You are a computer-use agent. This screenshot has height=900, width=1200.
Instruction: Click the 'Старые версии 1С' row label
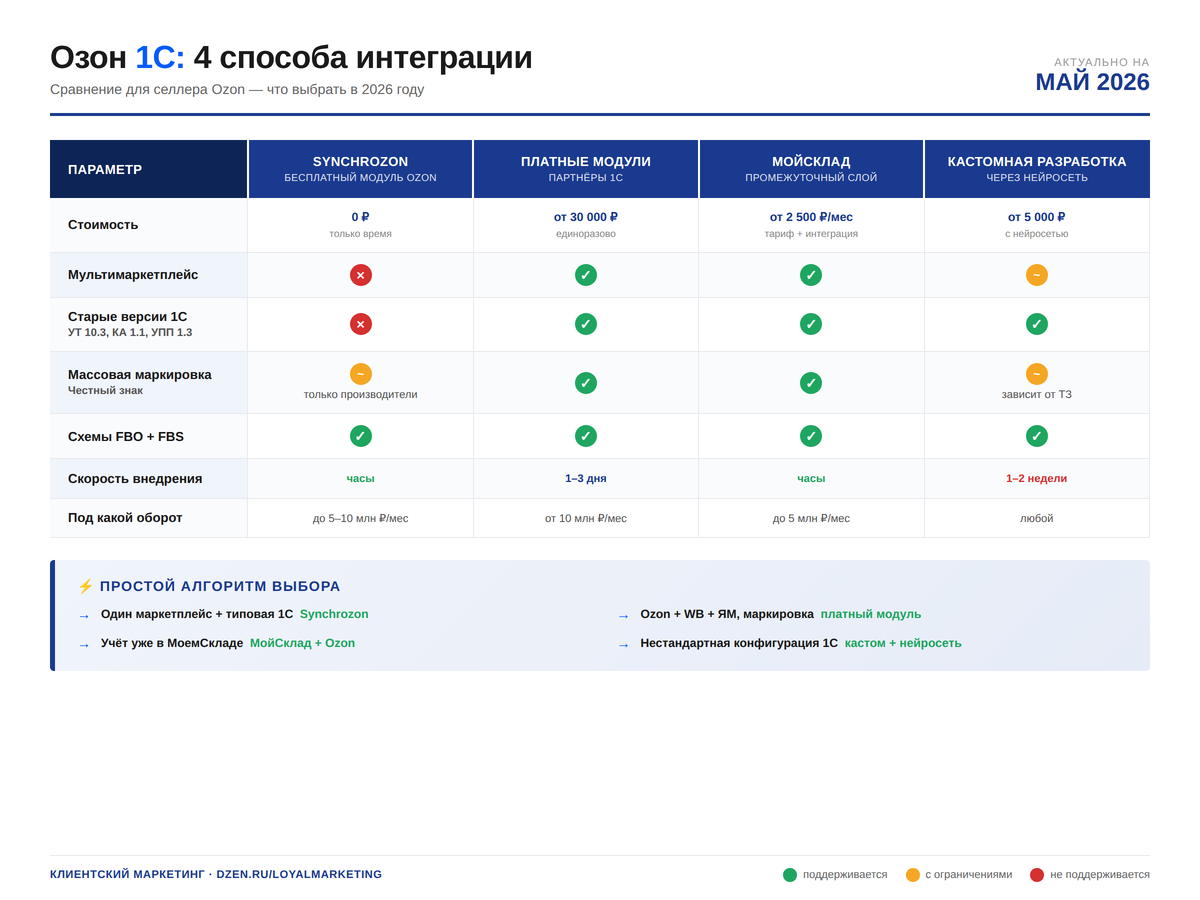(x=128, y=317)
